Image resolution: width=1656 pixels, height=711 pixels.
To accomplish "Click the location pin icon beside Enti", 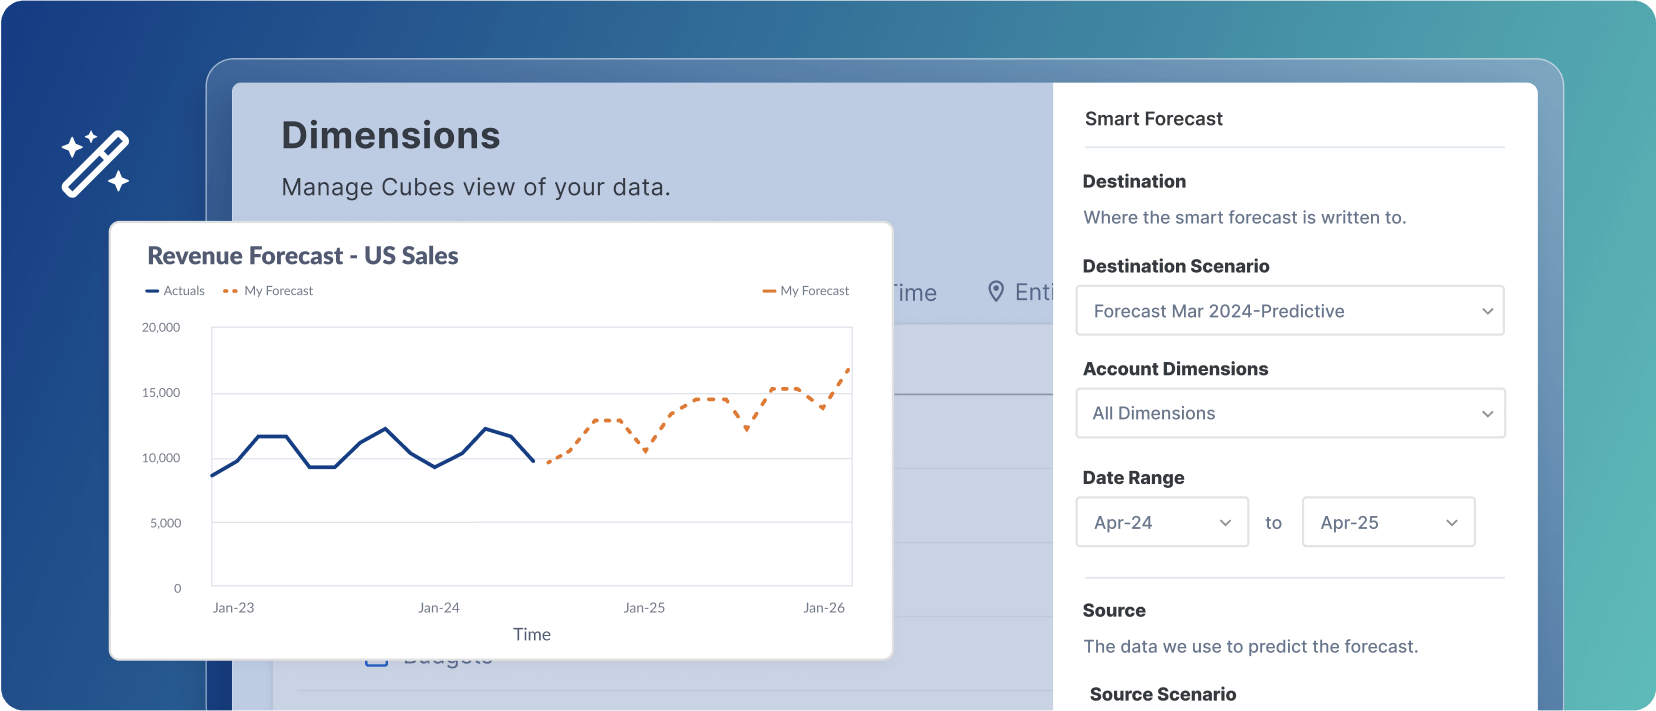I will [x=996, y=291].
